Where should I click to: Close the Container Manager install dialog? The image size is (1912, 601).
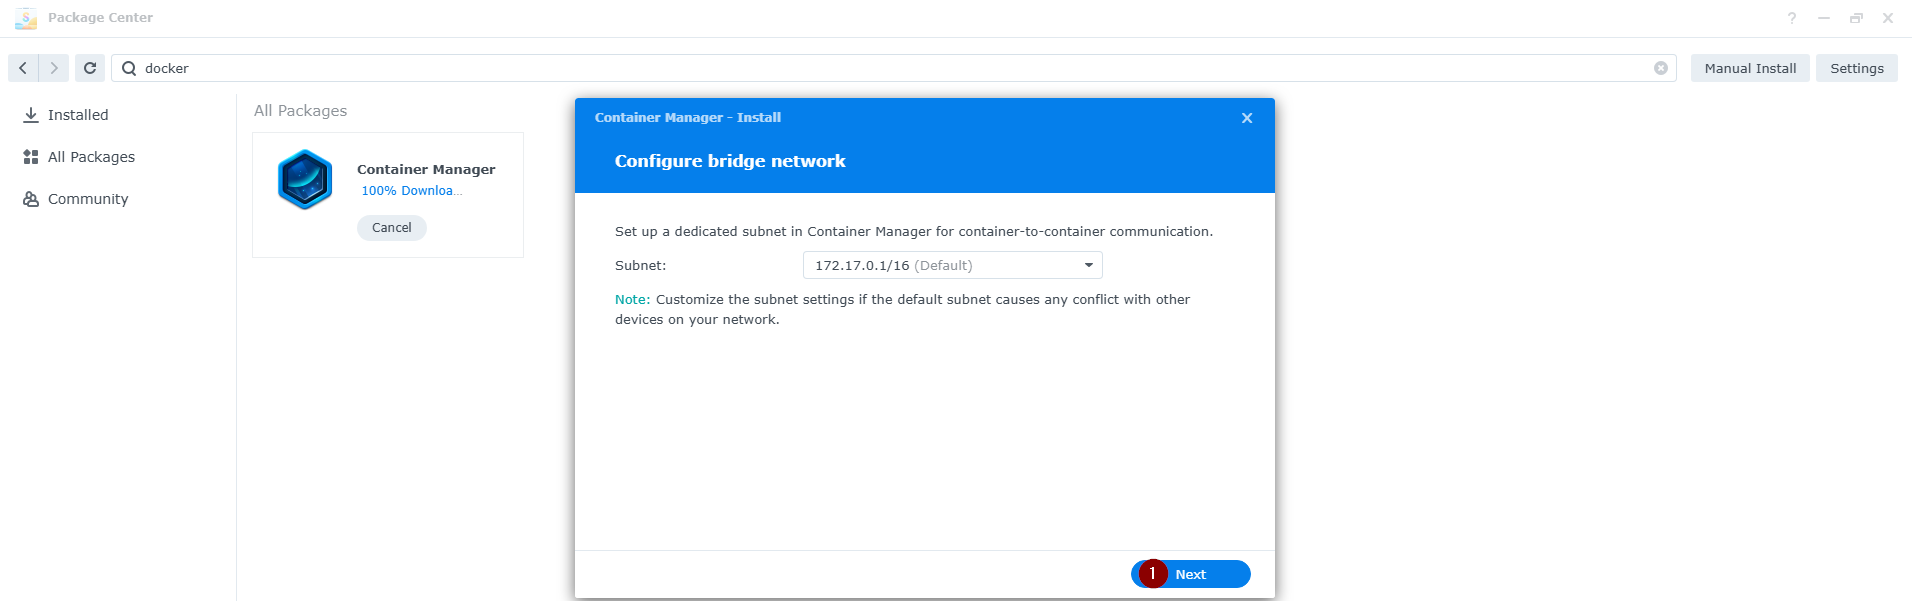pos(1246,118)
